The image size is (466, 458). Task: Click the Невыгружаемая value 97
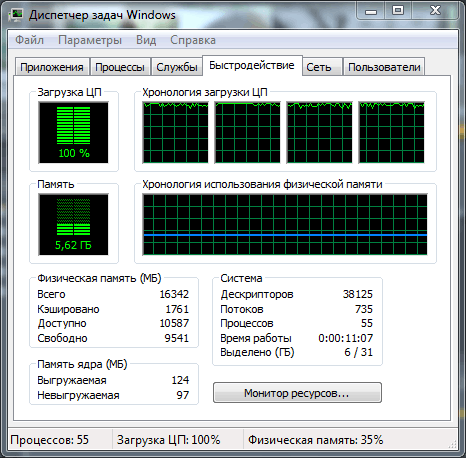point(183,395)
